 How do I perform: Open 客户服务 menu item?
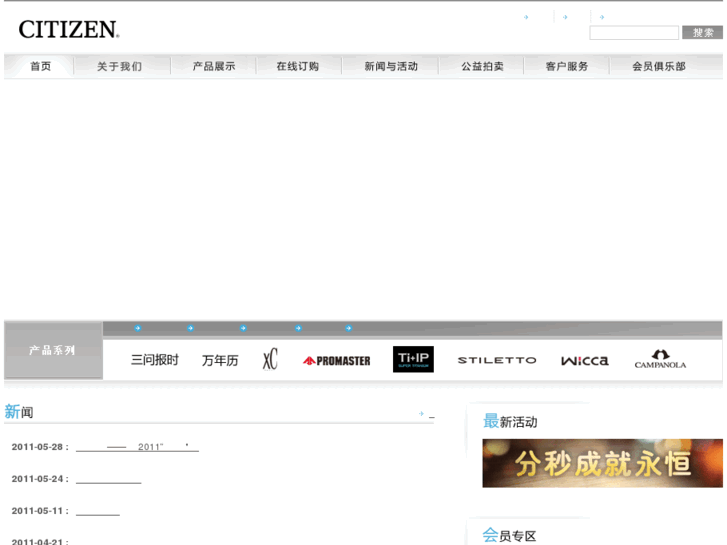tap(567, 66)
